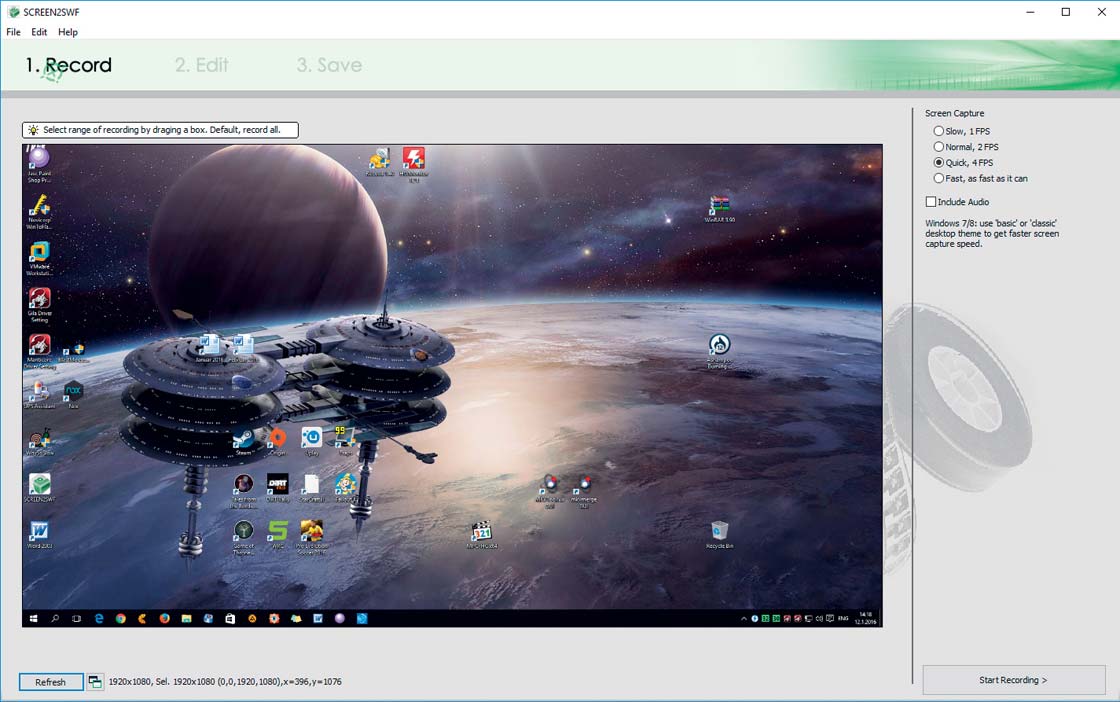Click the search magnifier in the preview taskbar
This screenshot has width=1120, height=702.
point(55,618)
